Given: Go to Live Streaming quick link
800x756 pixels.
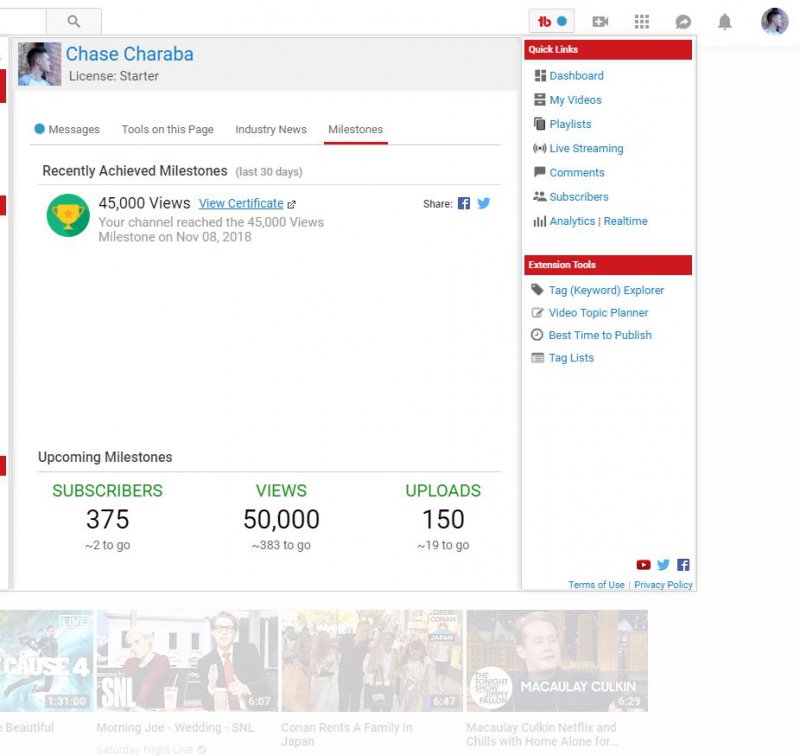Looking at the screenshot, I should click(x=586, y=148).
